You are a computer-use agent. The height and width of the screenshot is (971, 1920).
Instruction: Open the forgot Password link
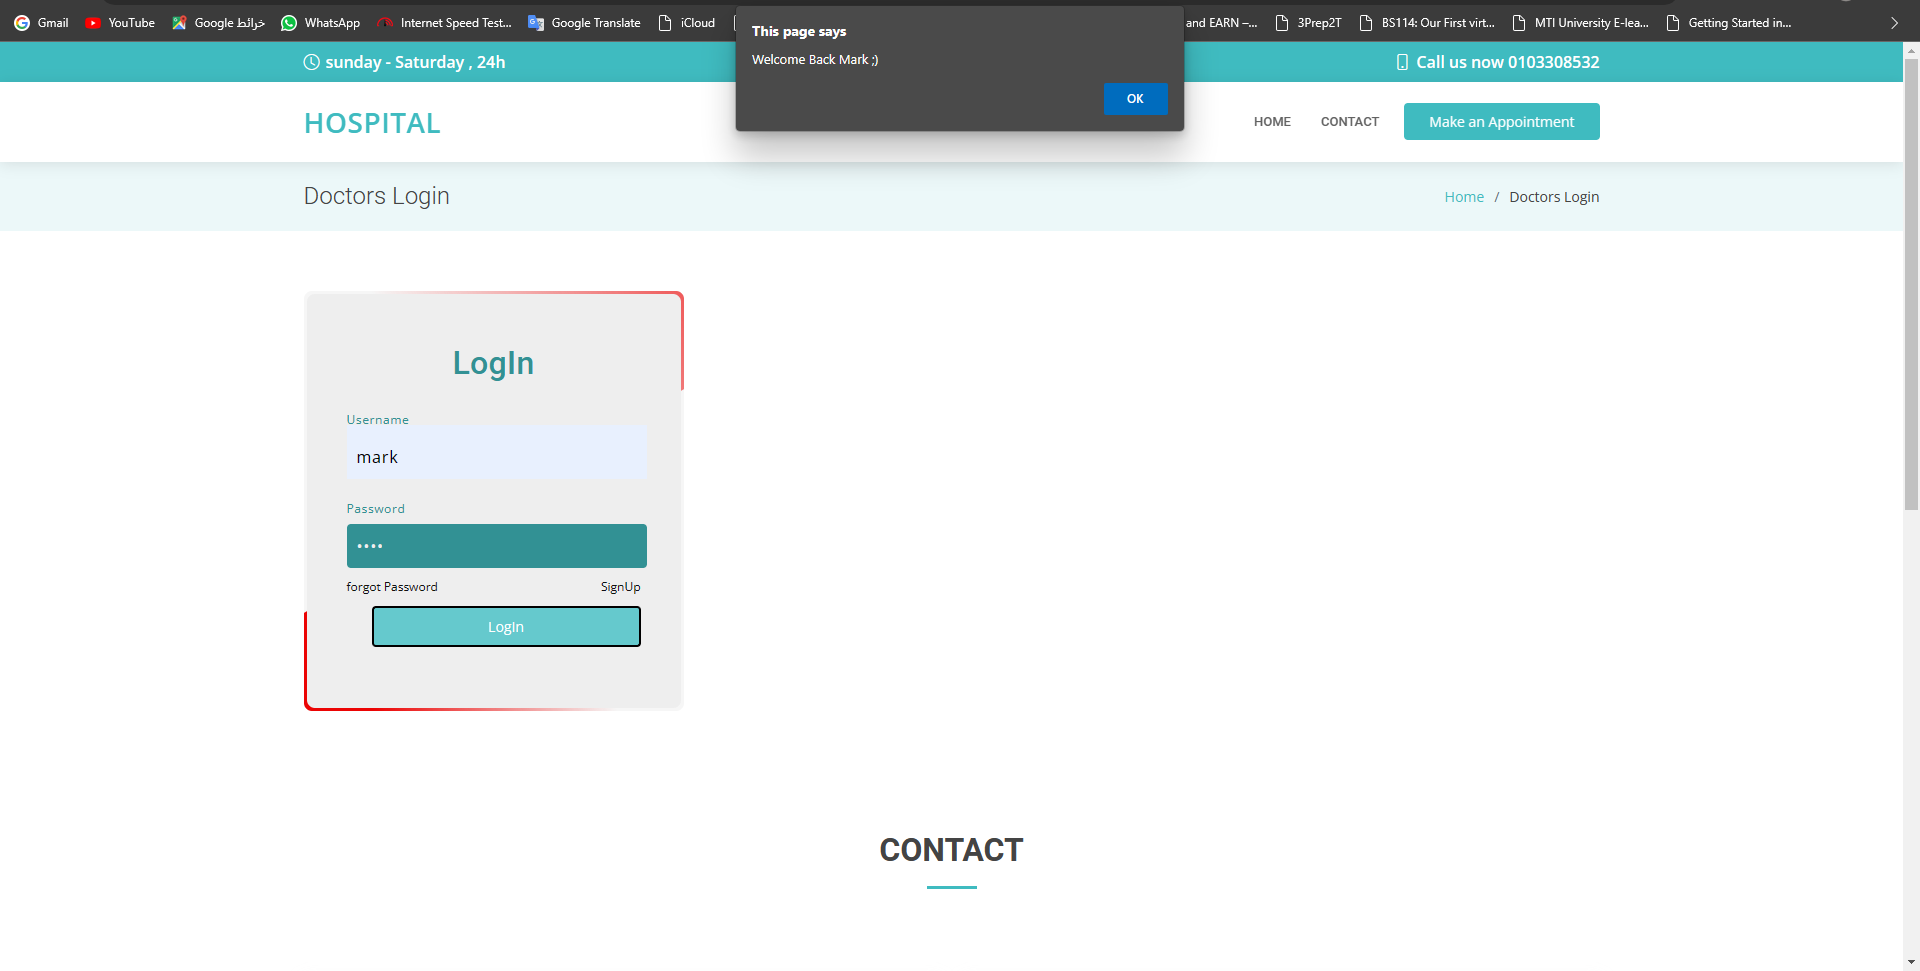coord(392,587)
